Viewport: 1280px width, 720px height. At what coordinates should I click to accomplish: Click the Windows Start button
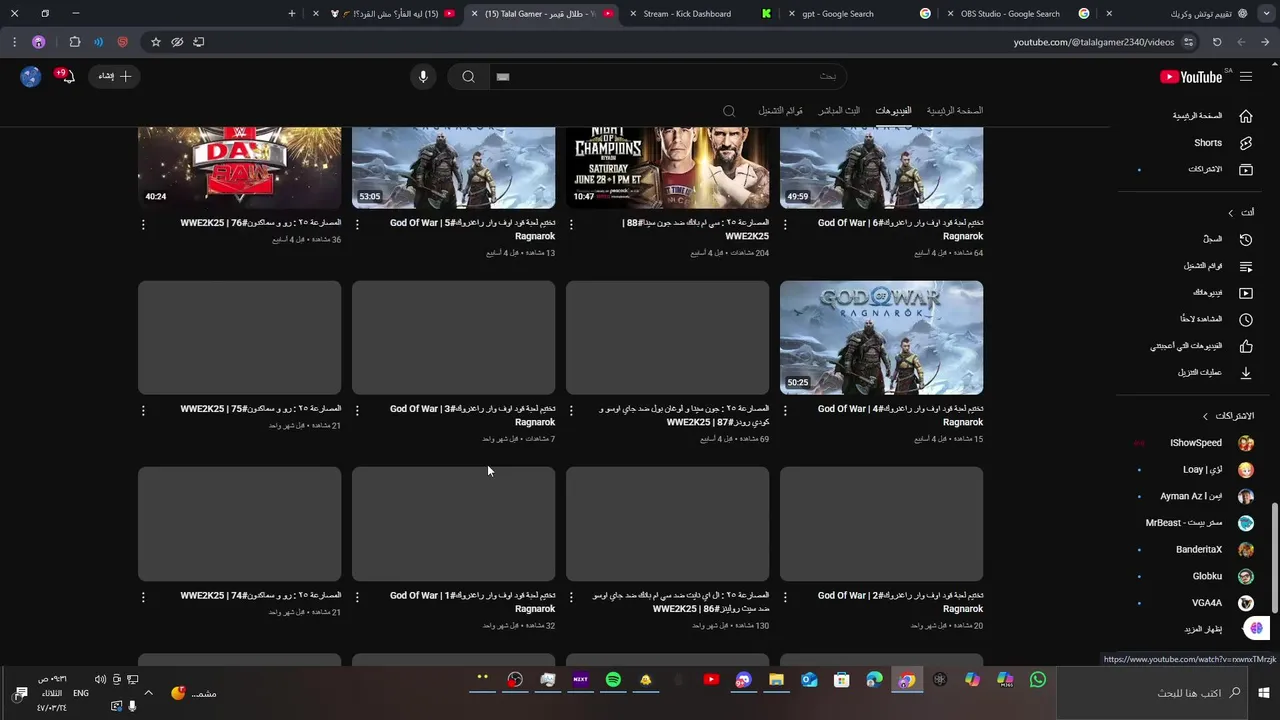(x=1264, y=693)
